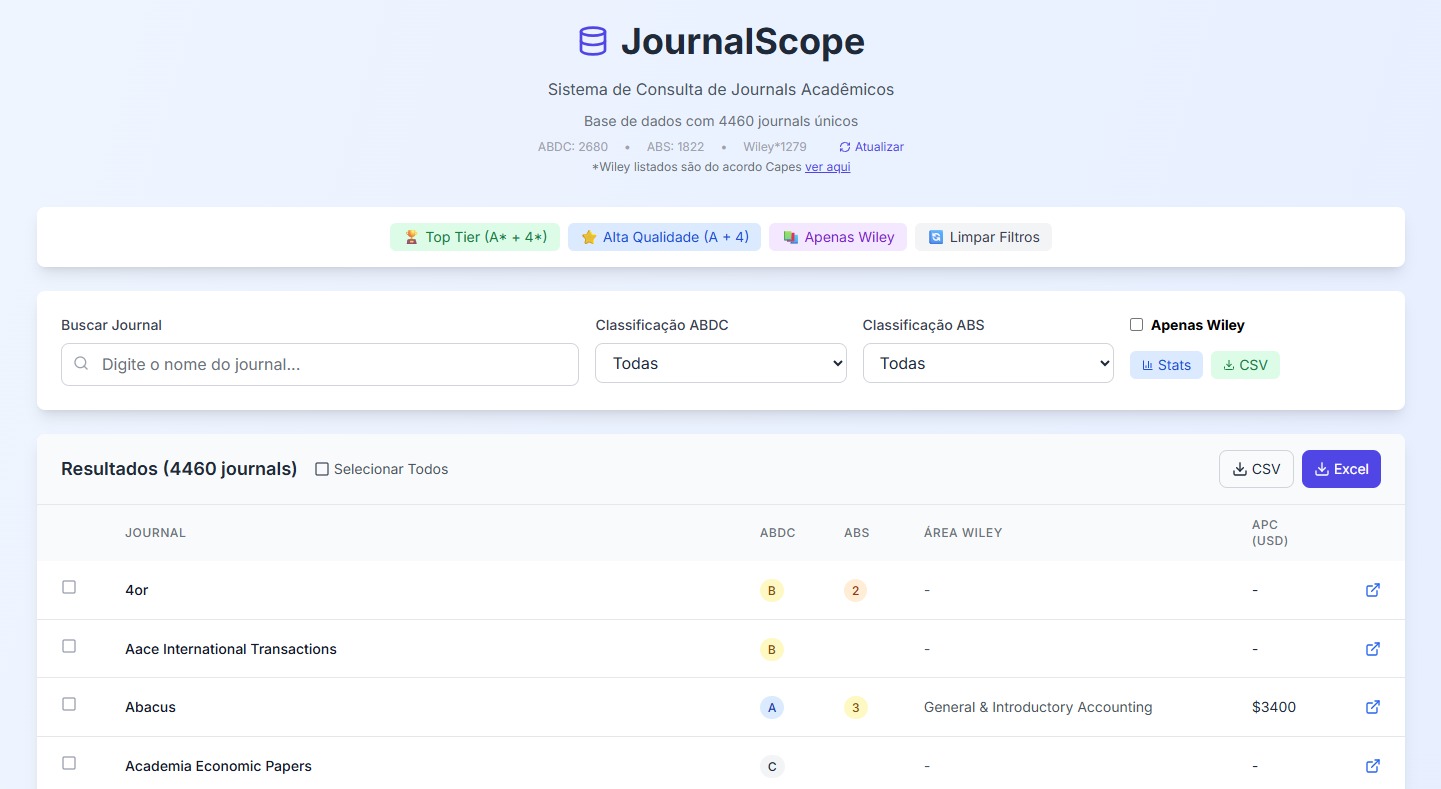1441x789 pixels.
Task: Open the Classificação ABDC dropdown
Action: (x=721, y=363)
